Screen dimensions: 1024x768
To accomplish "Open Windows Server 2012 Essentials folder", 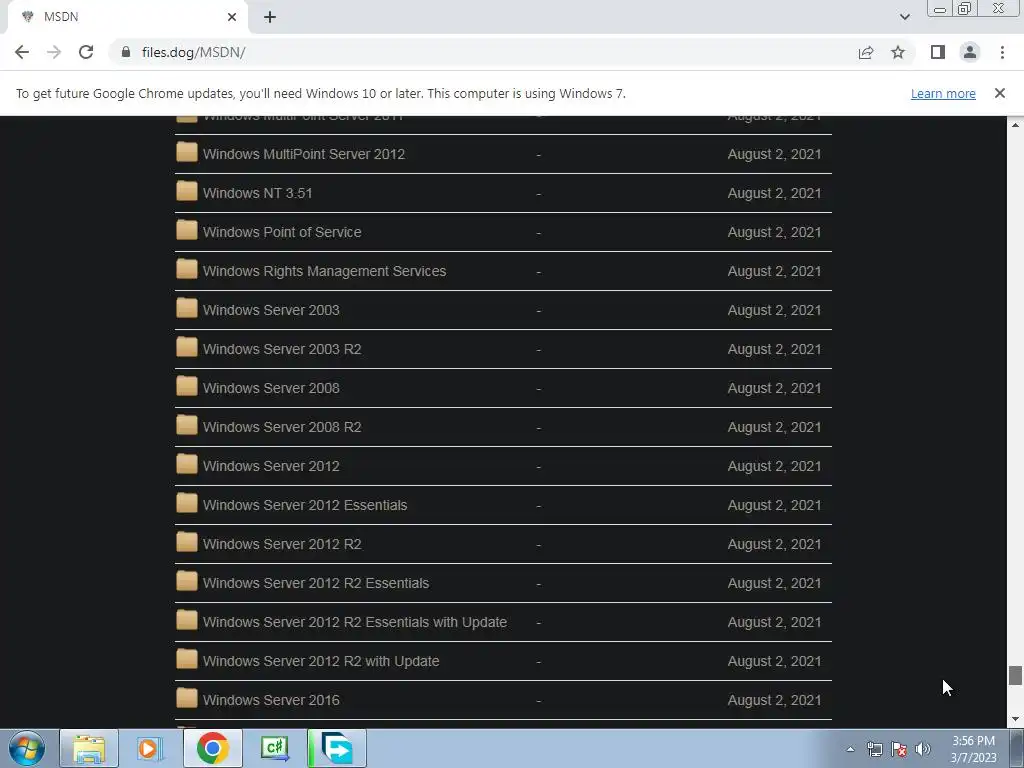I will click(x=304, y=505).
